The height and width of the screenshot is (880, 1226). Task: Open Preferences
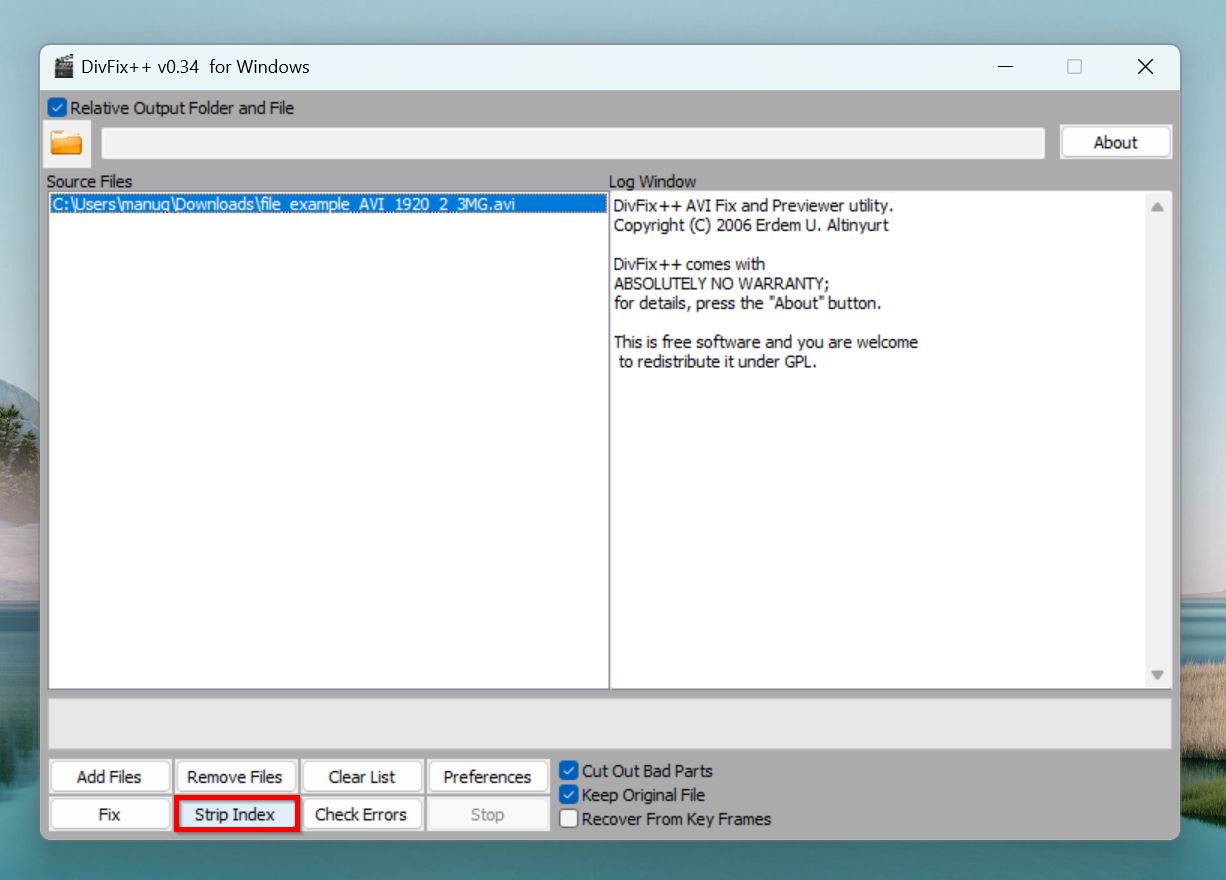(x=487, y=776)
